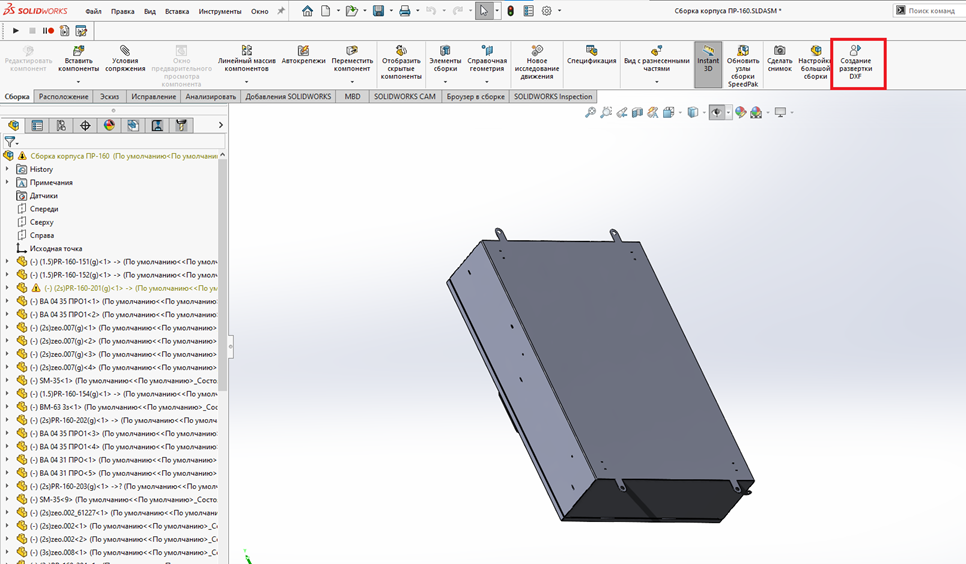Click the Edit Macro icon
The width and height of the screenshot is (966, 564).
click(81, 30)
